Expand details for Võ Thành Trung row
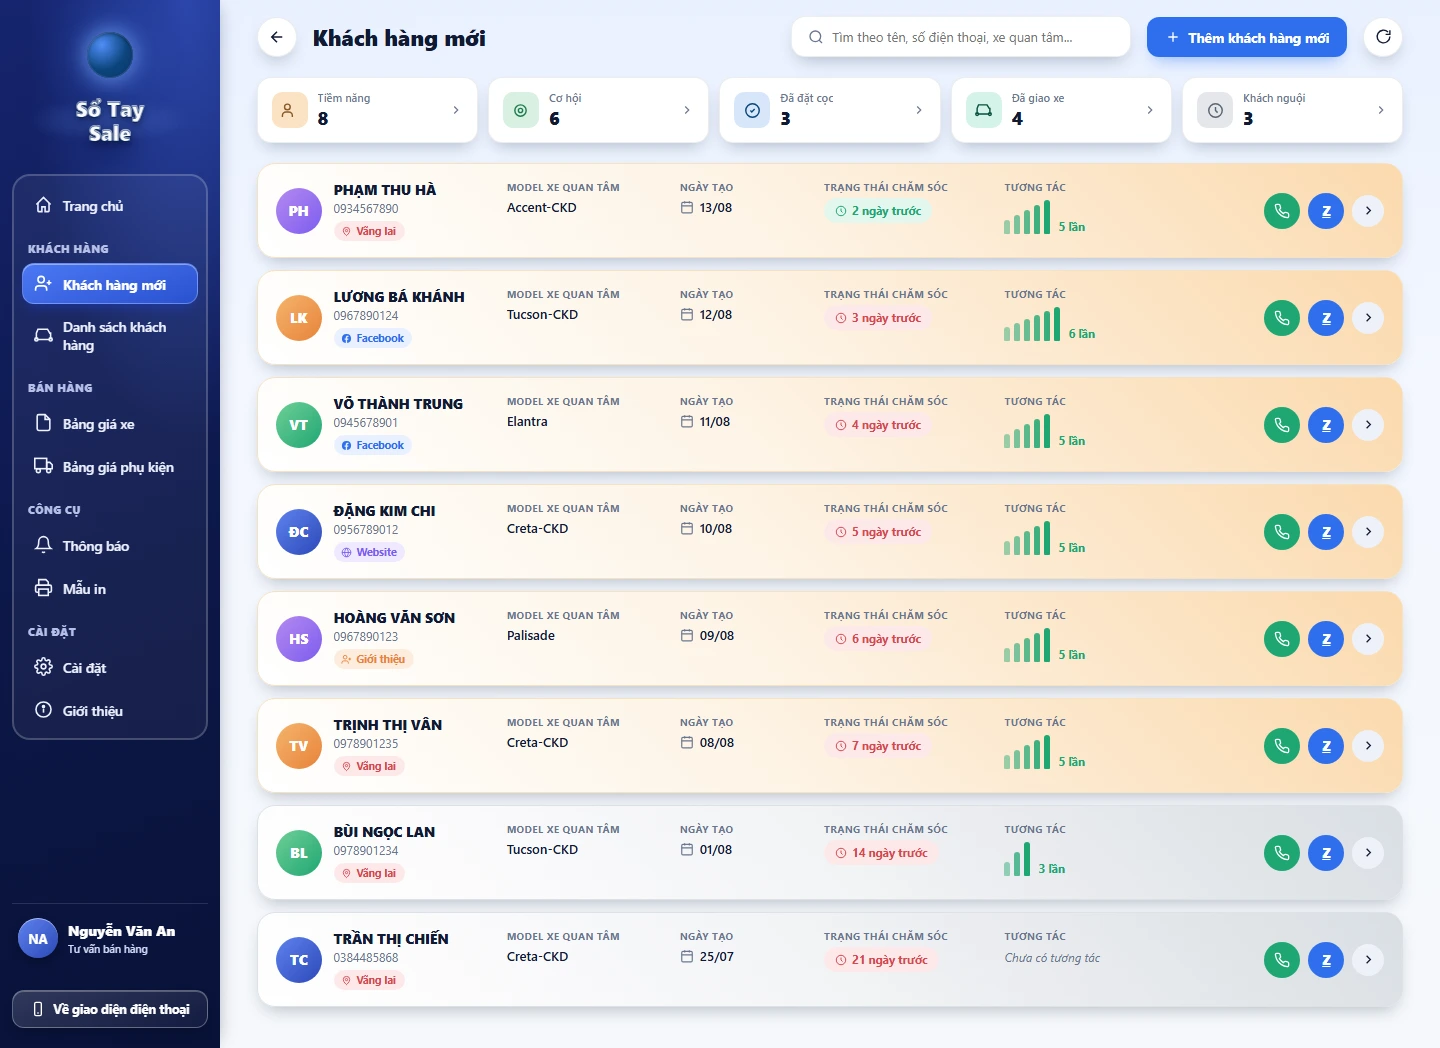This screenshot has width=1440, height=1048. click(1368, 425)
